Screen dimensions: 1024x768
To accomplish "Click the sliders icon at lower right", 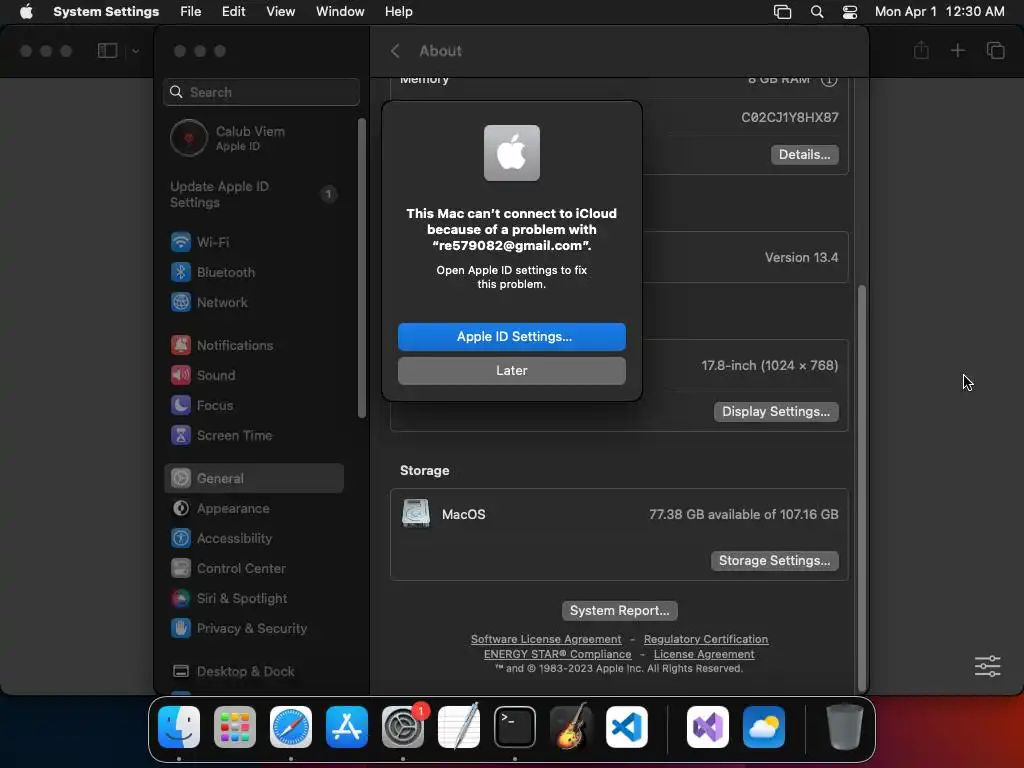I will [987, 666].
